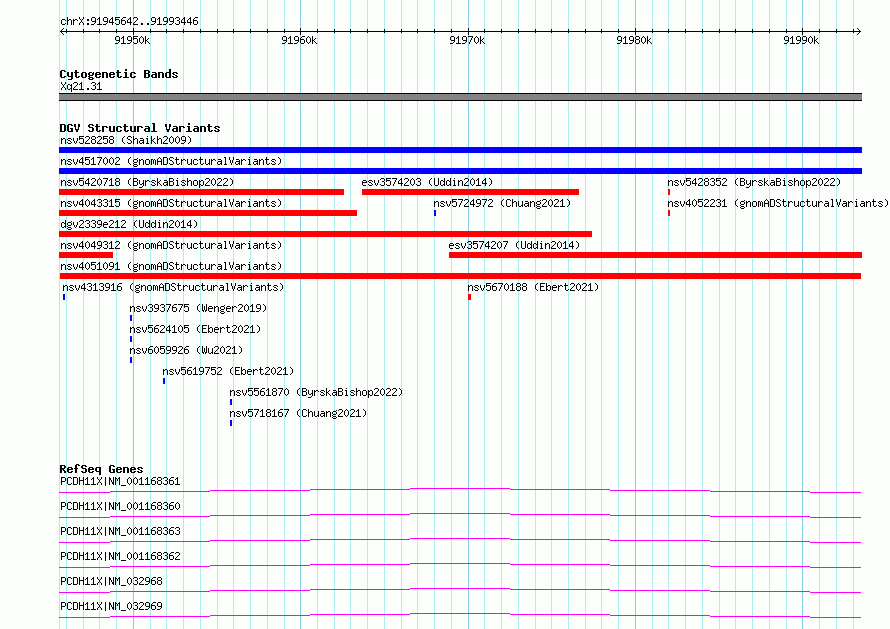Open nsv5561870 (ByrskaBishop2022) variant label
The height and width of the screenshot is (629, 890).
pyautogui.click(x=316, y=392)
